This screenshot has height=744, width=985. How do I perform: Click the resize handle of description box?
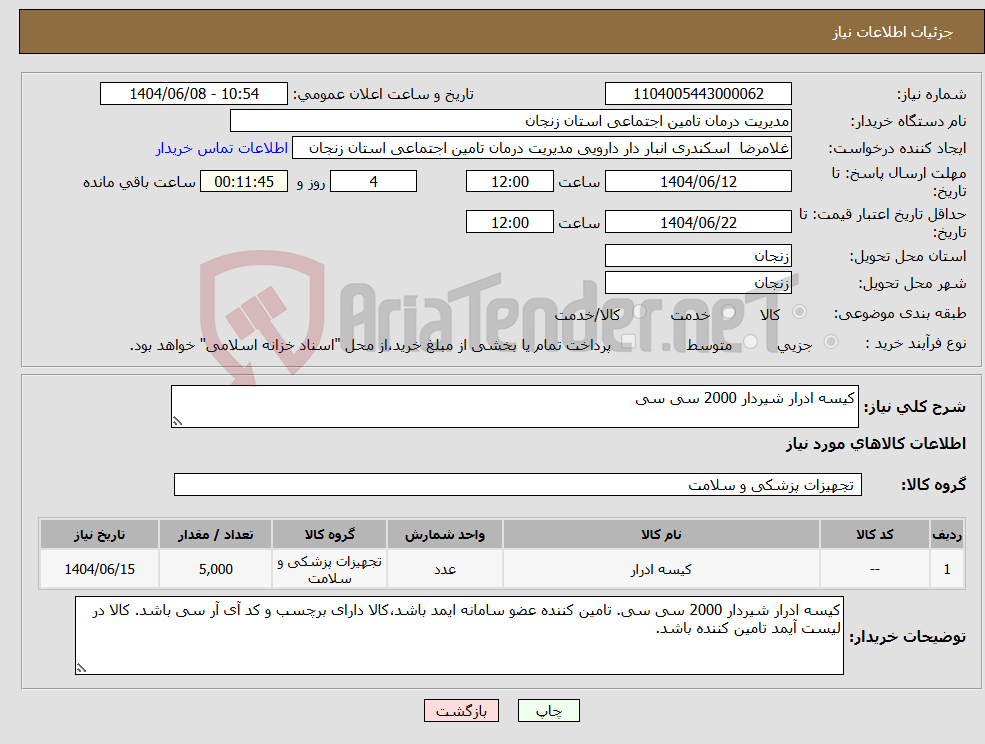click(x=177, y=422)
